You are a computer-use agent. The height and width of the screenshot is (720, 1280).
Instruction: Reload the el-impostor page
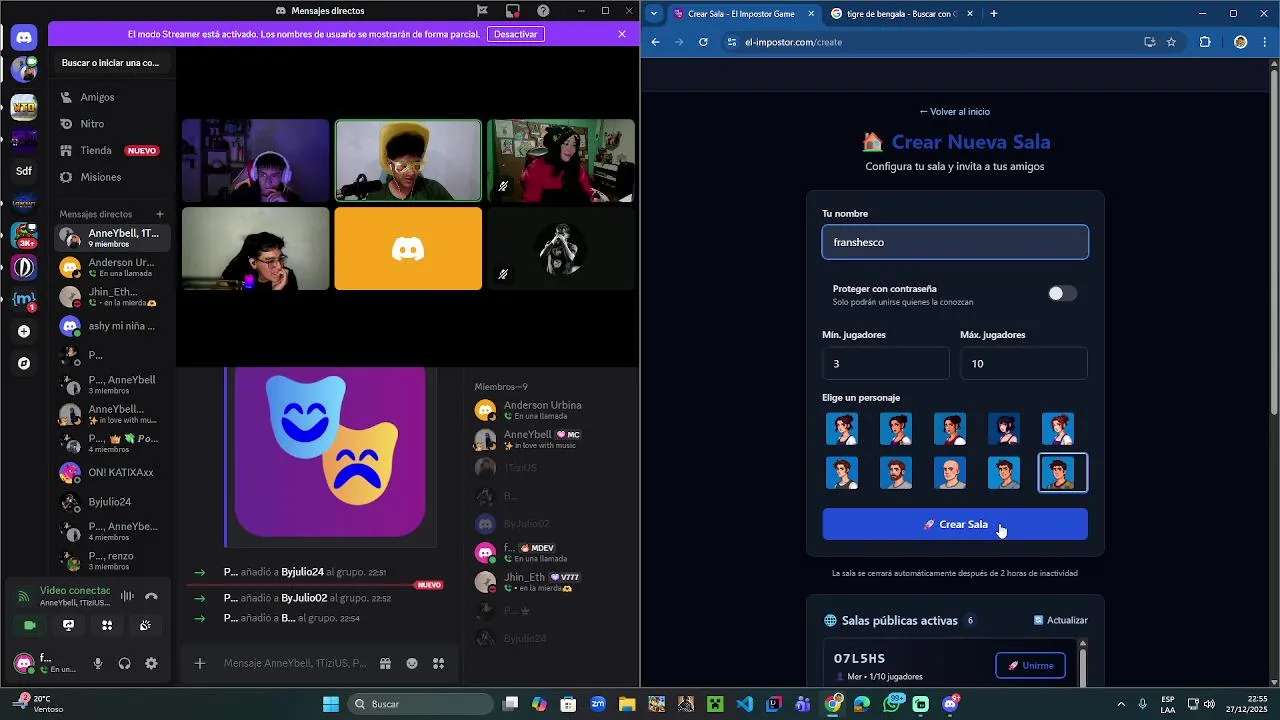703,42
